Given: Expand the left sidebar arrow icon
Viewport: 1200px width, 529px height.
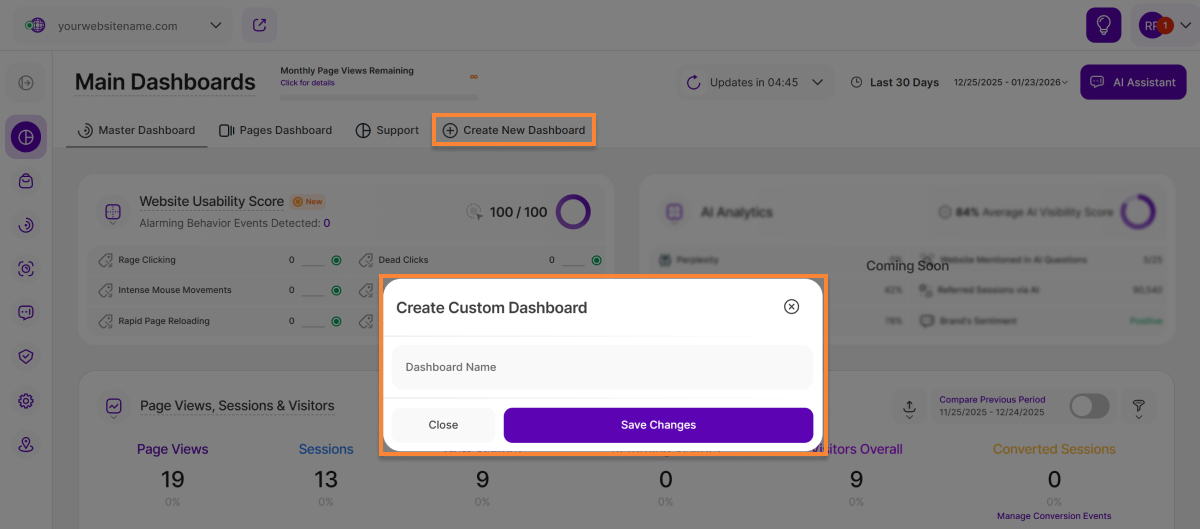Looking at the screenshot, I should (x=26, y=83).
